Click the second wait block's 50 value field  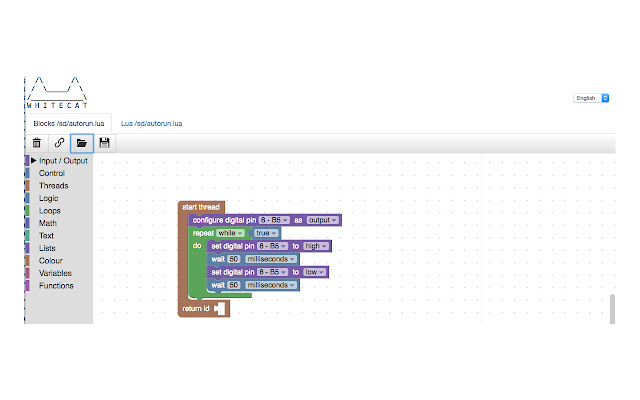tap(233, 285)
